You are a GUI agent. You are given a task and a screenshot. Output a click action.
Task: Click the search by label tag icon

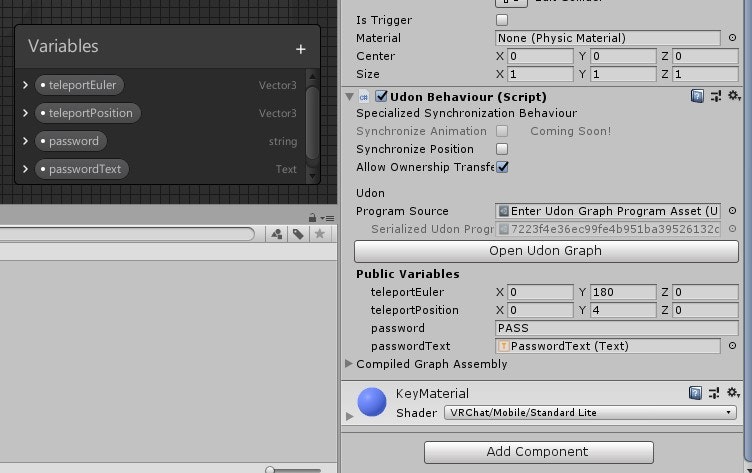[x=298, y=234]
